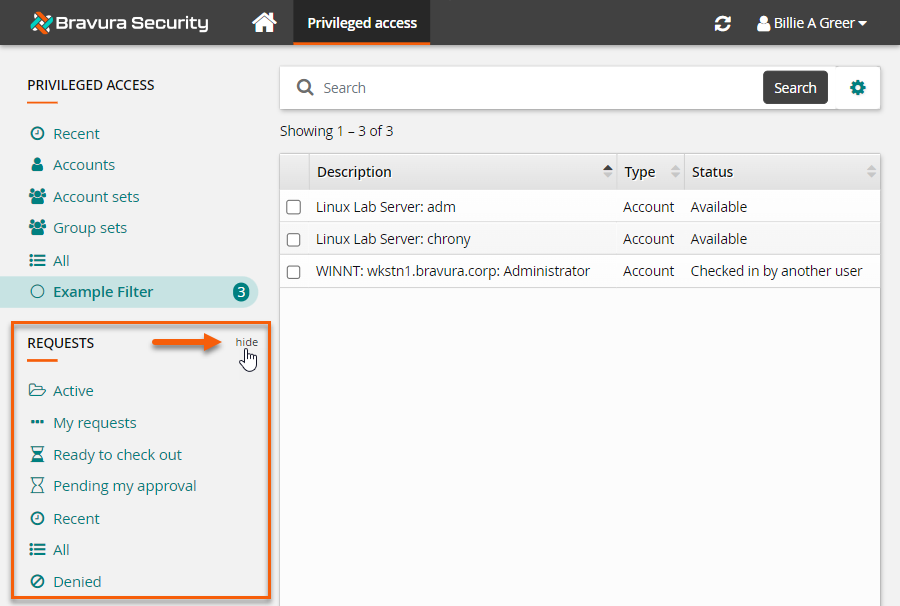Click the refresh icon in header
Screen dimensions: 900x606
coord(722,23)
